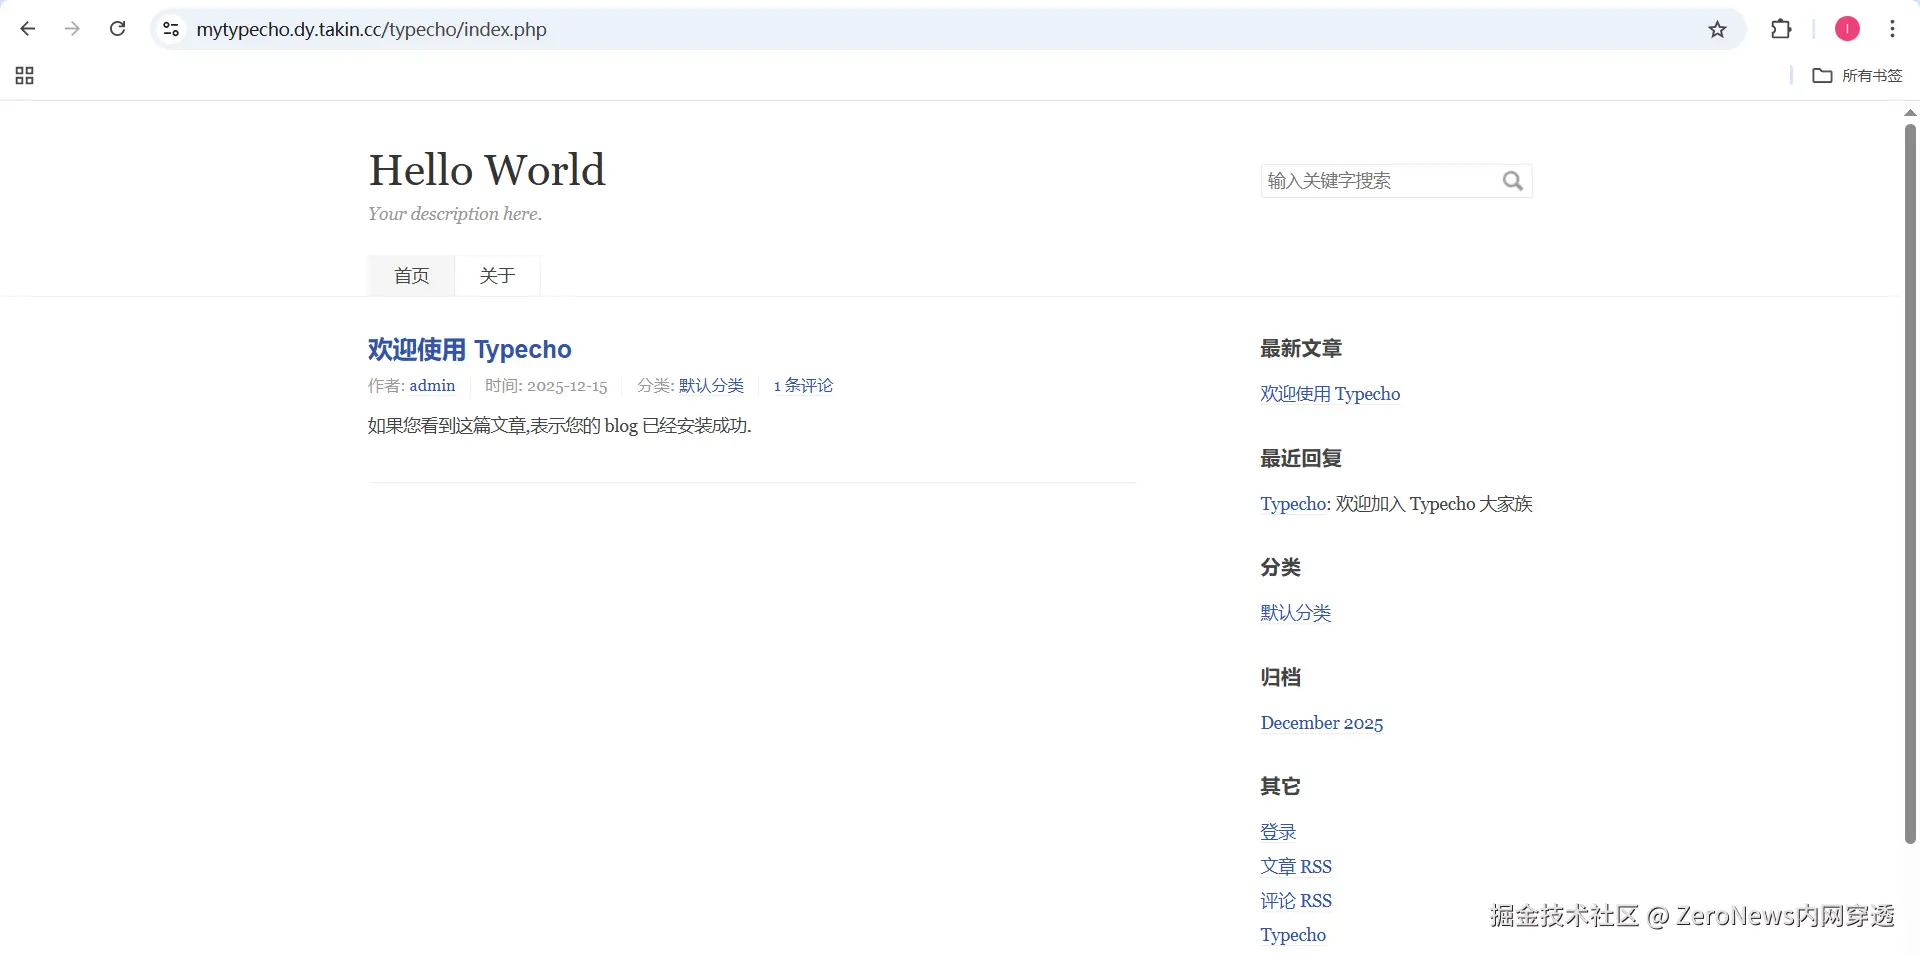Open the 欢迎使用 Typecho post title

469,349
